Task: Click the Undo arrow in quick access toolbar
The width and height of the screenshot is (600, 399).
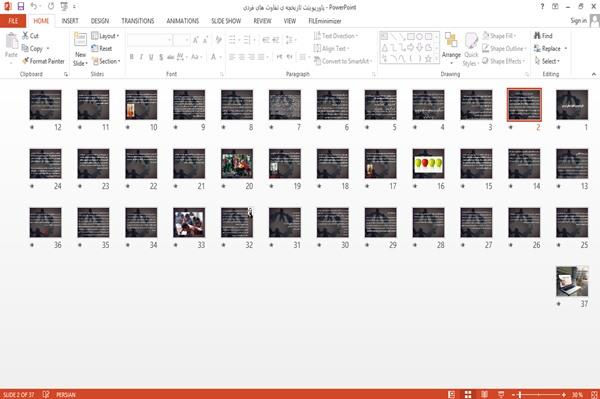Action: click(34, 7)
